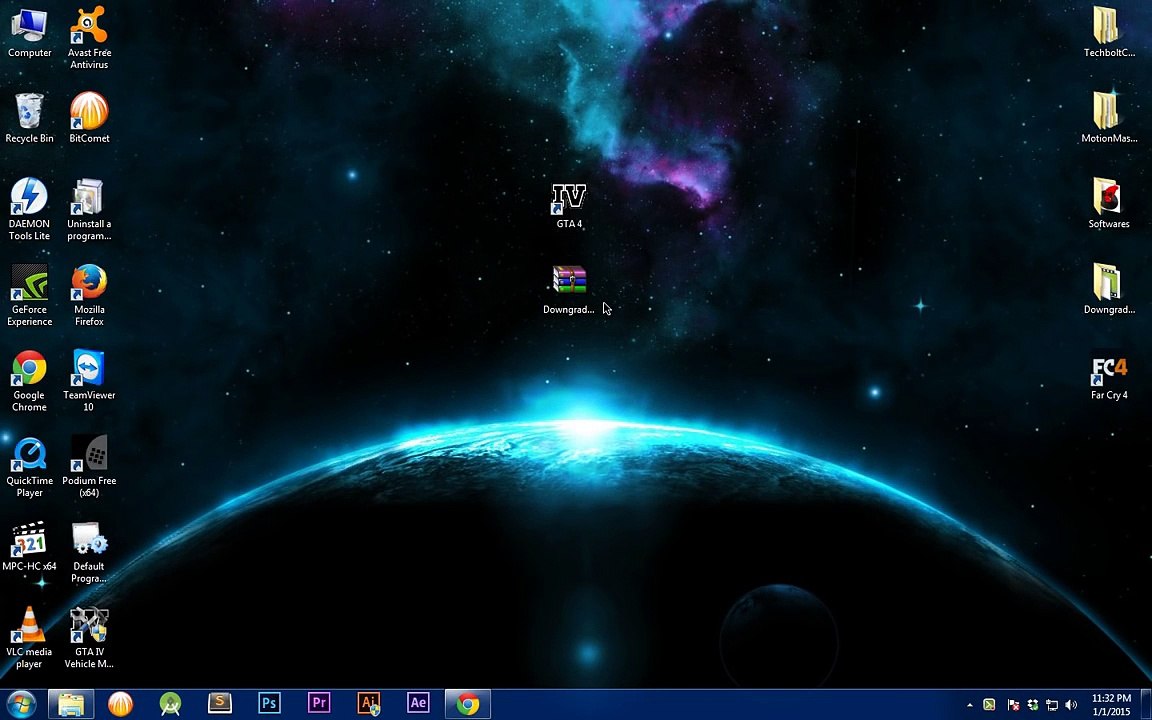Launch Photoshop from the taskbar

pos(269,705)
